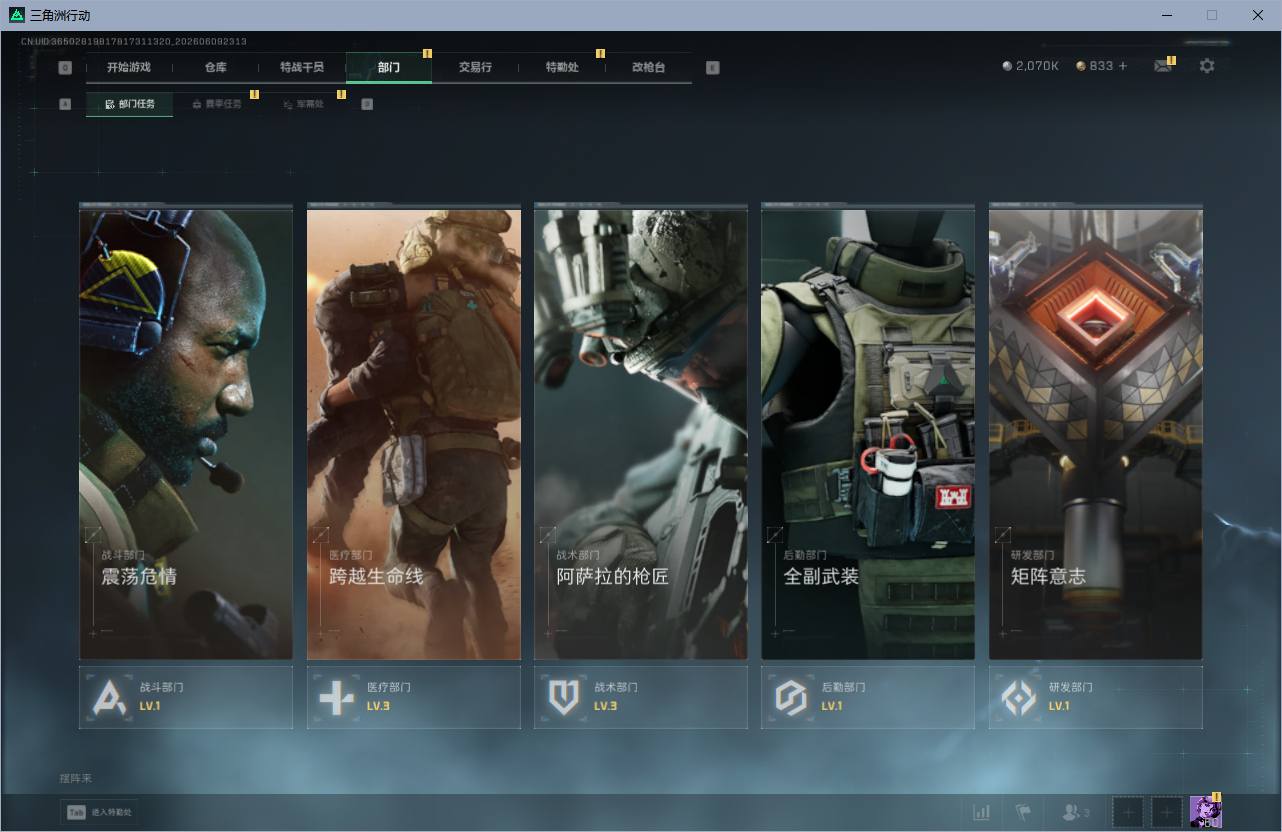Open the settings gear icon
The width and height of the screenshot is (1282, 832).
[x=1207, y=66]
